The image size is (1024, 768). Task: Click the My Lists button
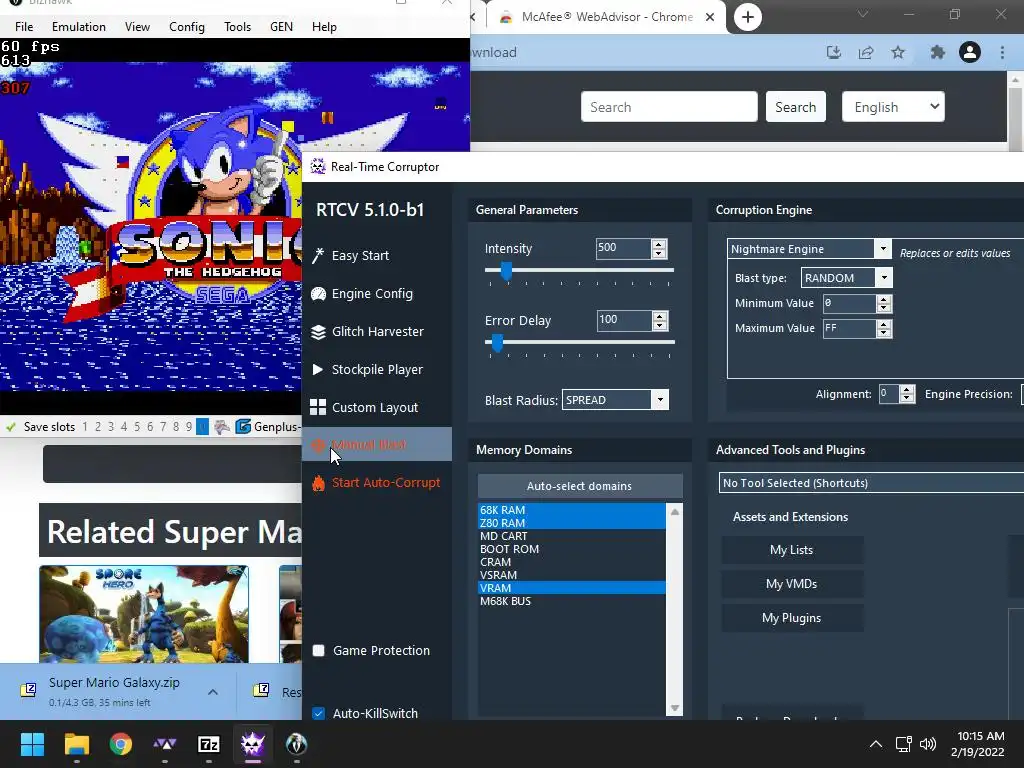792,550
